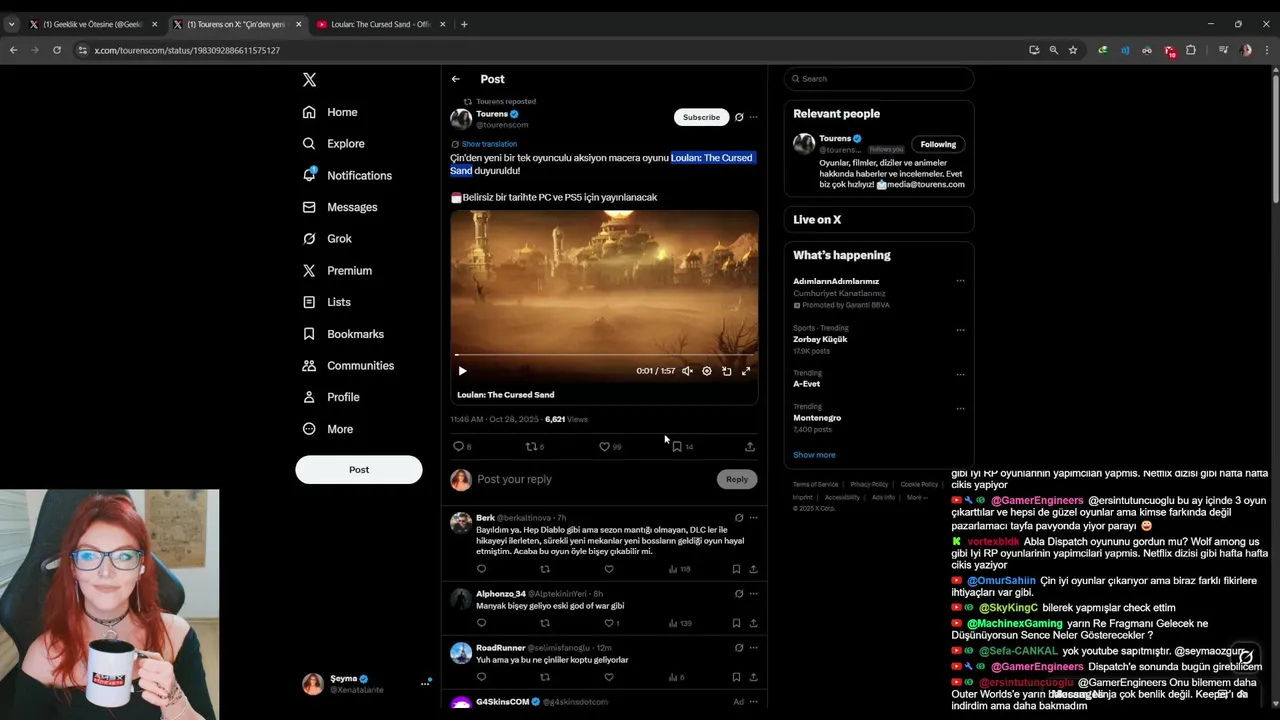Open a new browser tab
Image resolution: width=1280 pixels, height=720 pixels.
tap(464, 24)
